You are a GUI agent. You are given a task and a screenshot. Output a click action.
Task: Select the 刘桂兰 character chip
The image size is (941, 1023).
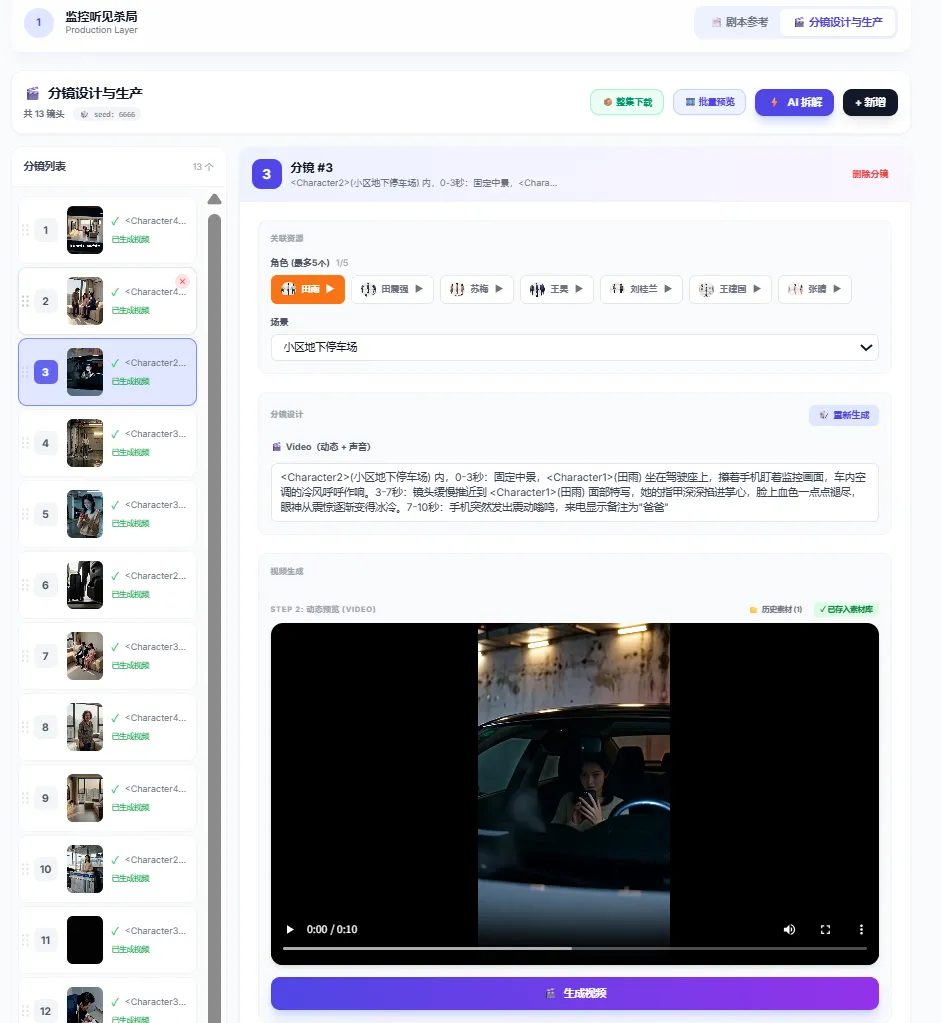coord(641,289)
